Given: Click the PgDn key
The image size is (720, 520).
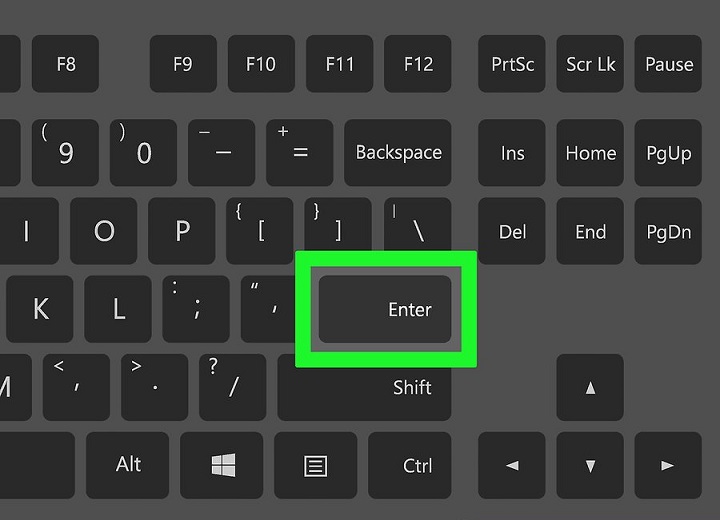Looking at the screenshot, I should (668, 231).
